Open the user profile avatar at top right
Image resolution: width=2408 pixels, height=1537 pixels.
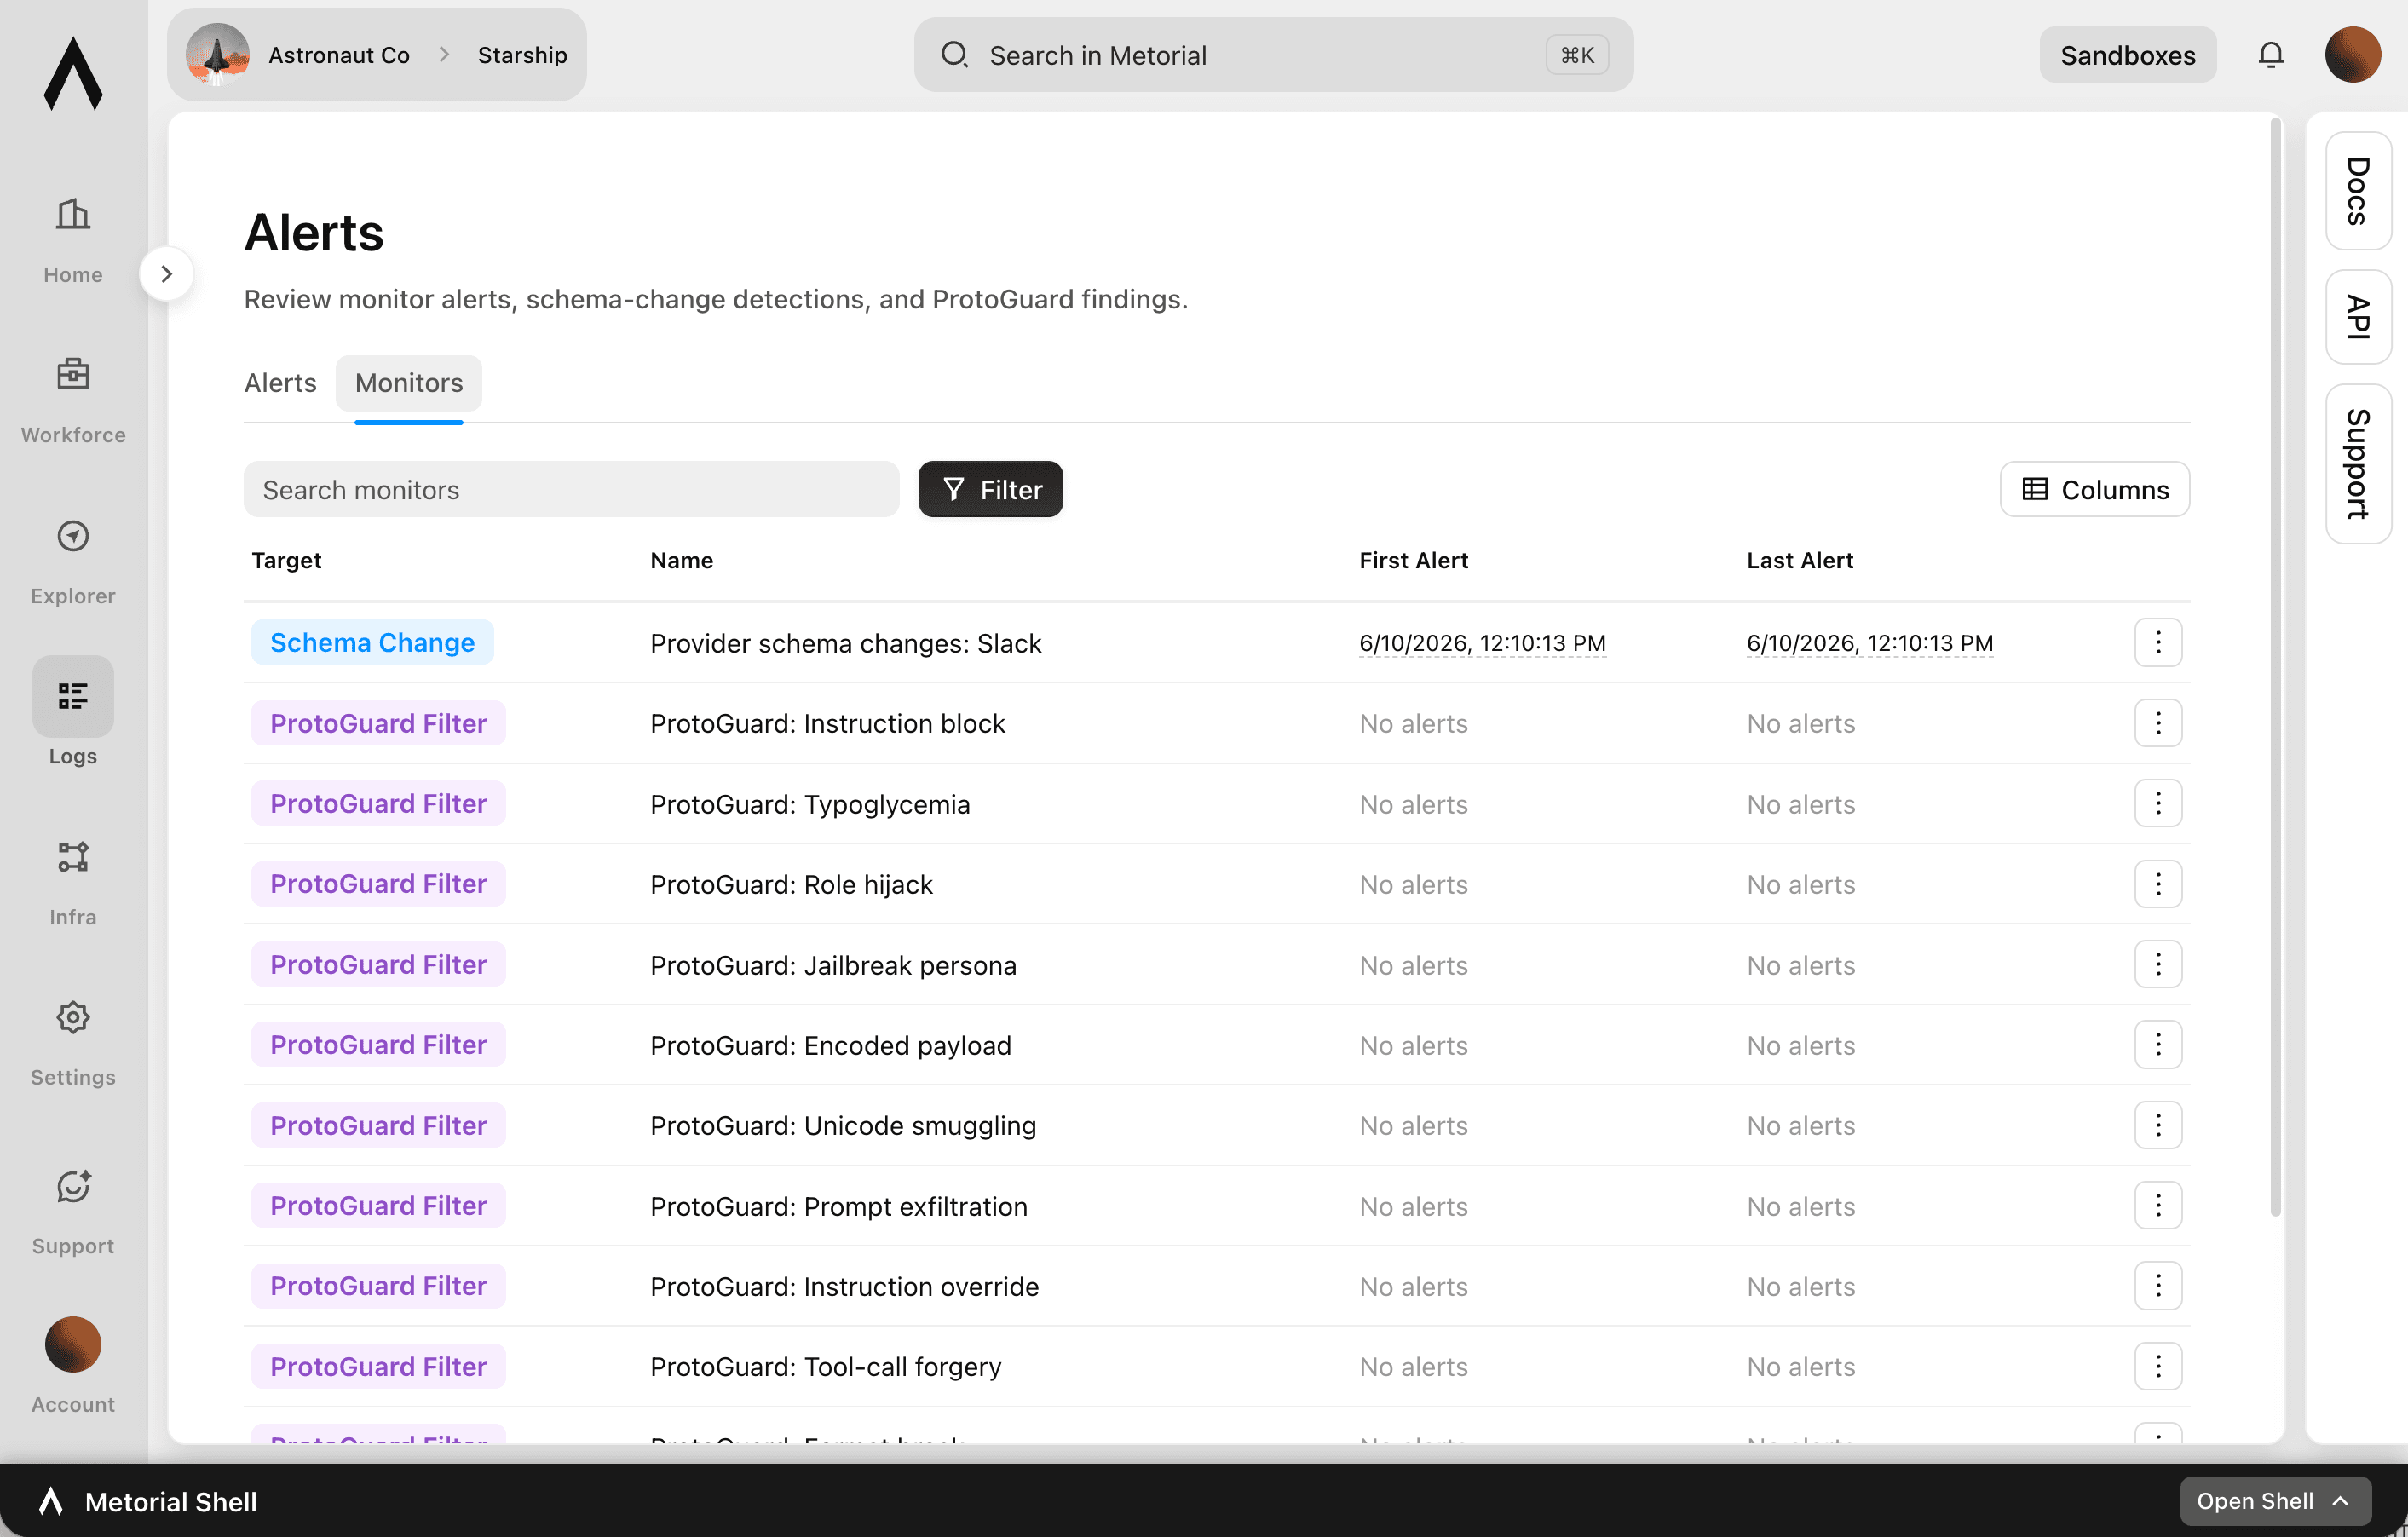tap(2352, 55)
